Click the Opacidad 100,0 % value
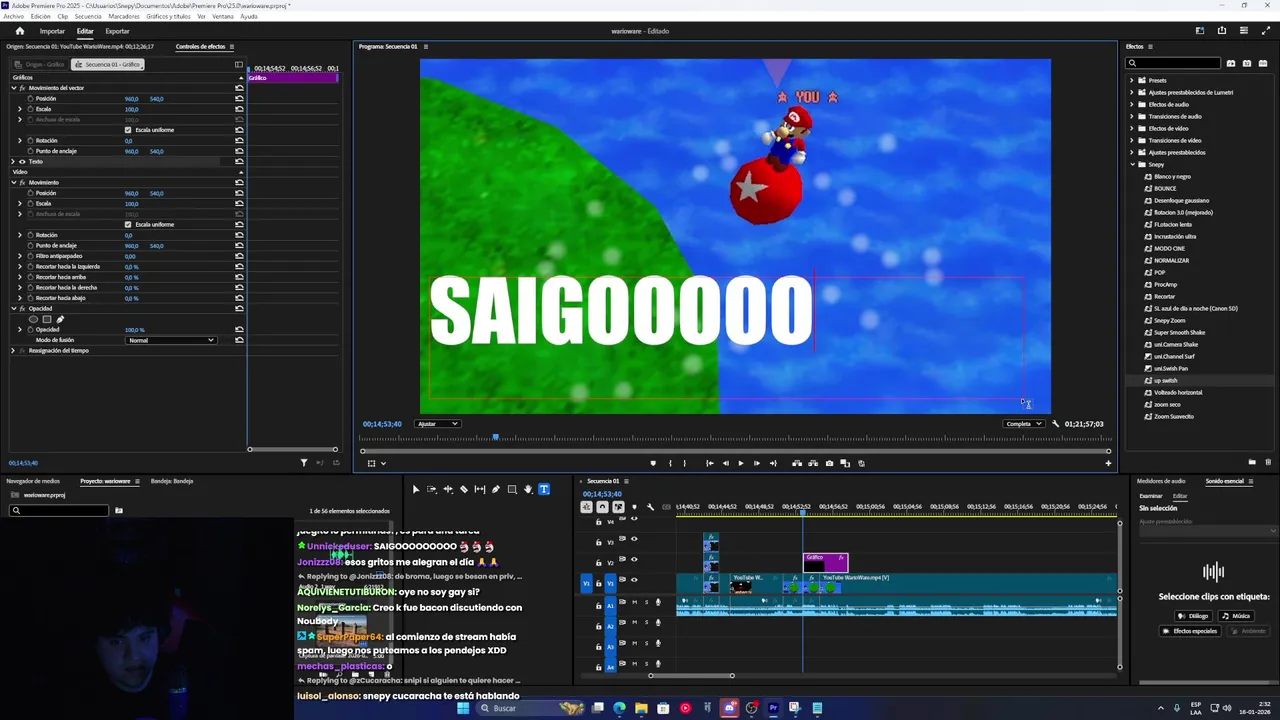Image resolution: width=1280 pixels, height=720 pixels. [x=134, y=329]
